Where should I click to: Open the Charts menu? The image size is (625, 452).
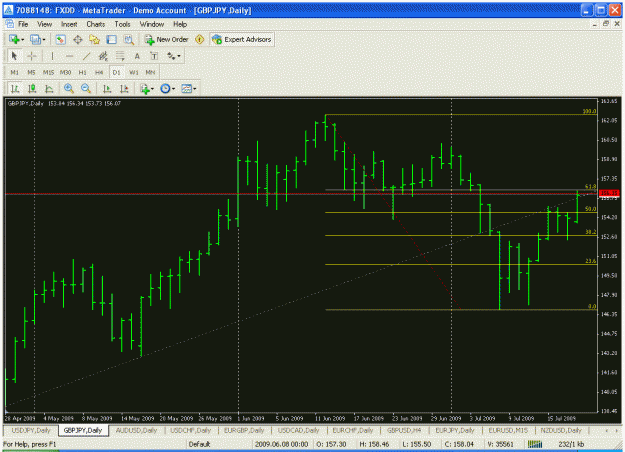coord(96,24)
